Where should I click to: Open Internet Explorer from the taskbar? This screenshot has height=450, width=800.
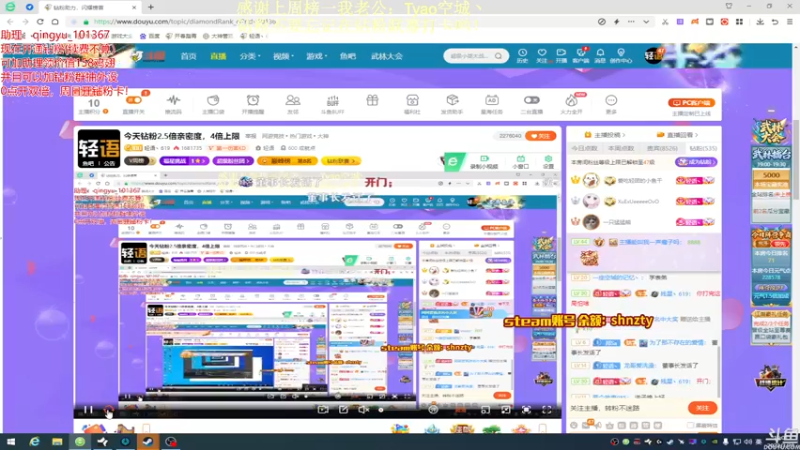34,442
